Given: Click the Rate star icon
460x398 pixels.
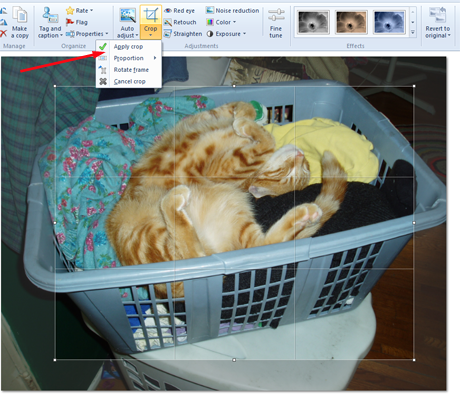Looking at the screenshot, I should point(70,11).
